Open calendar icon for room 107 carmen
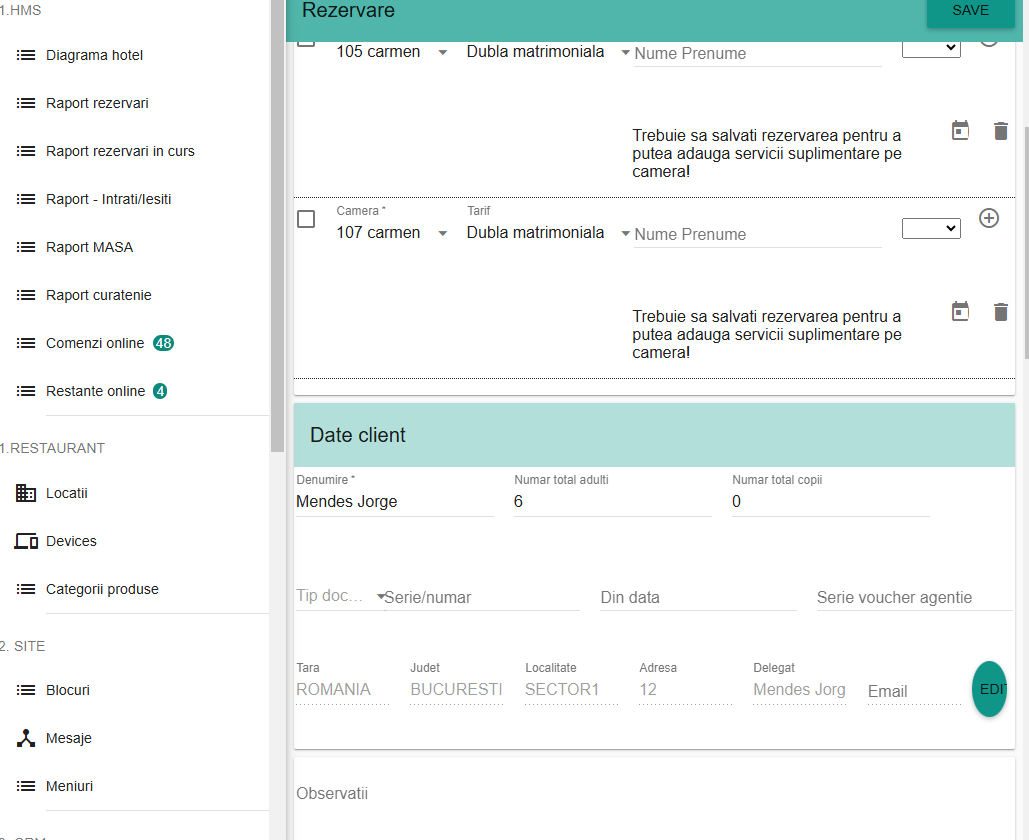This screenshot has height=840, width=1029. pos(960,312)
